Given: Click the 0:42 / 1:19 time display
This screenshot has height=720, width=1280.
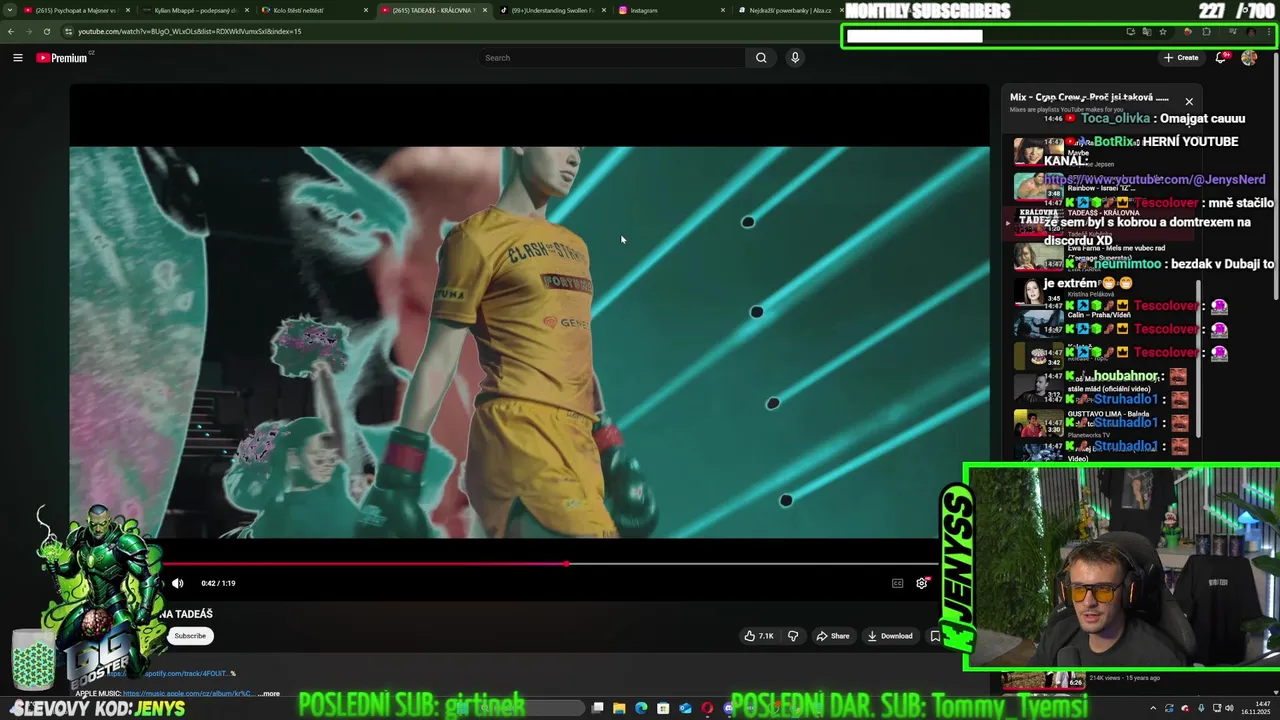Looking at the screenshot, I should (x=218, y=583).
